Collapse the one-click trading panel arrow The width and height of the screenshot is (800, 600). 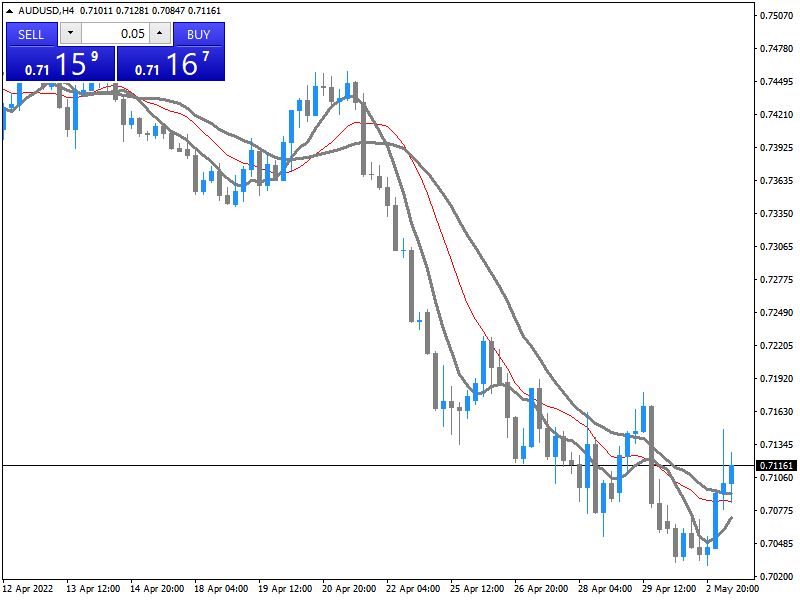9,10
